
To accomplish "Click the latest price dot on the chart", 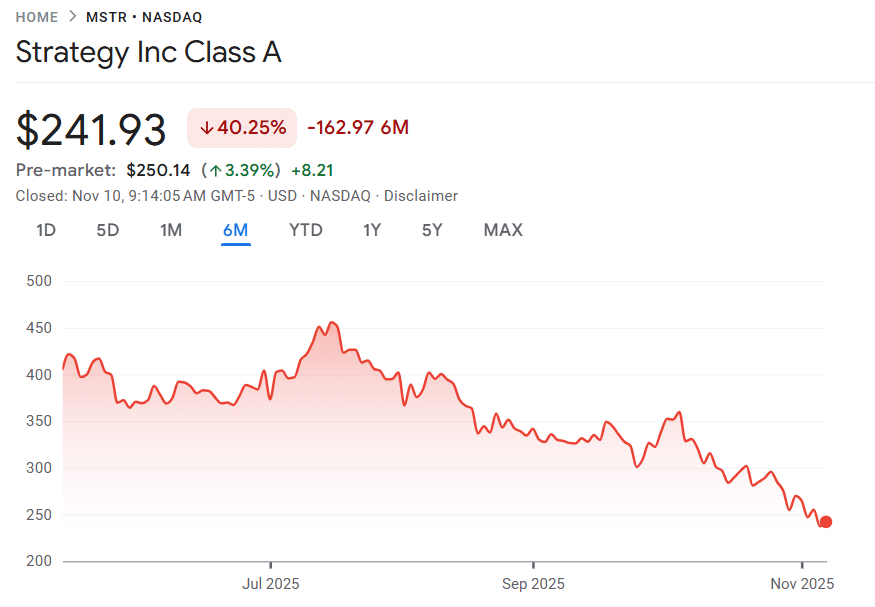I will pos(826,521).
